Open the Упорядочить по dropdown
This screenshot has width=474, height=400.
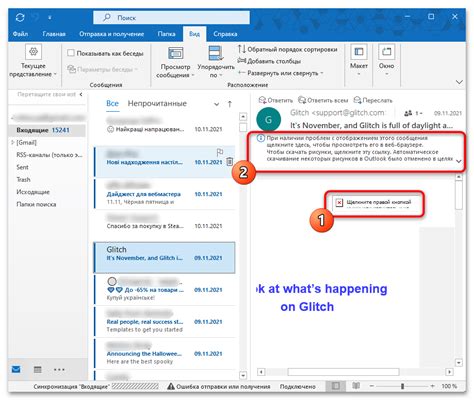(216, 62)
